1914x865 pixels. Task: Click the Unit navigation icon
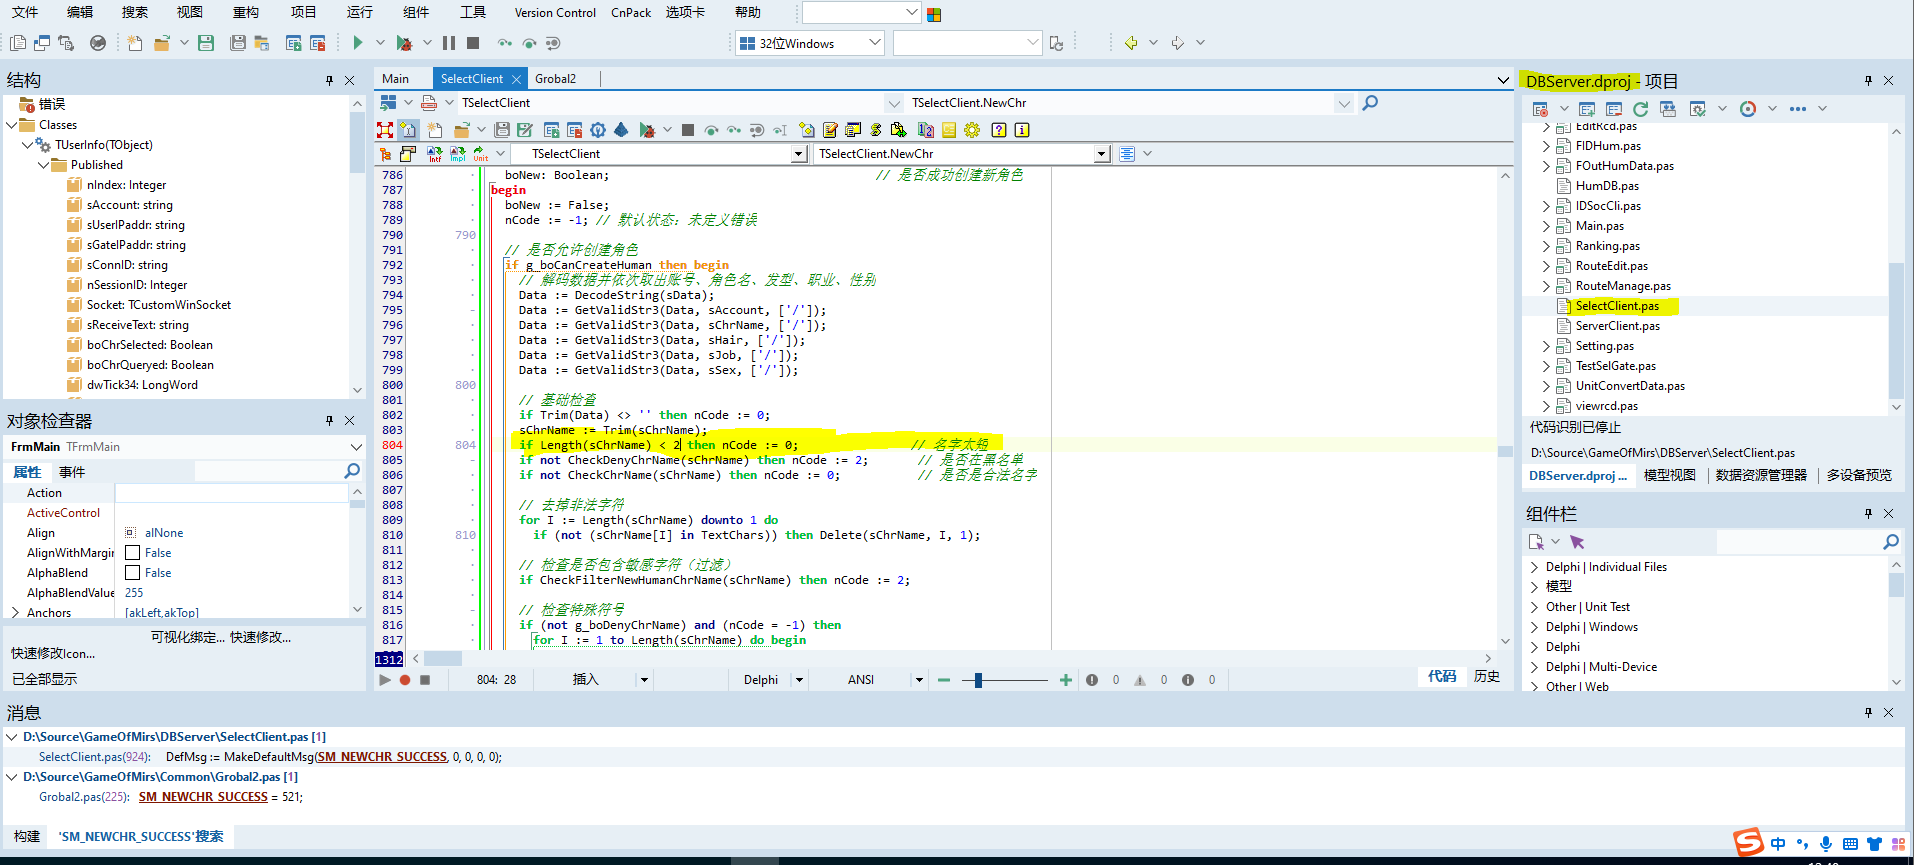481,154
